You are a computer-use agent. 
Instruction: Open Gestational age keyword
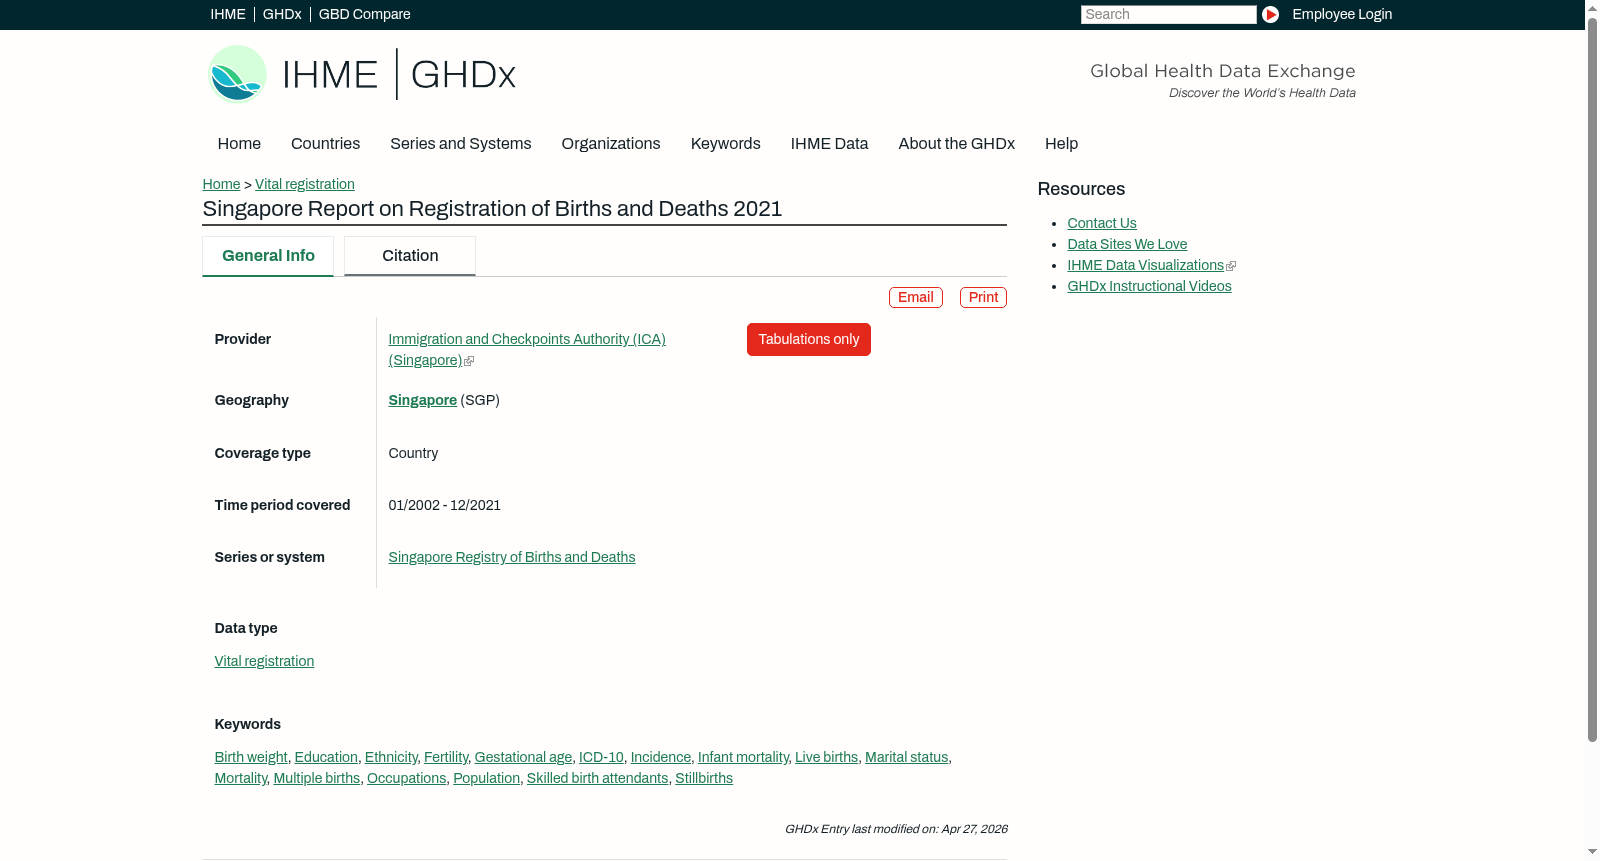[x=523, y=757]
